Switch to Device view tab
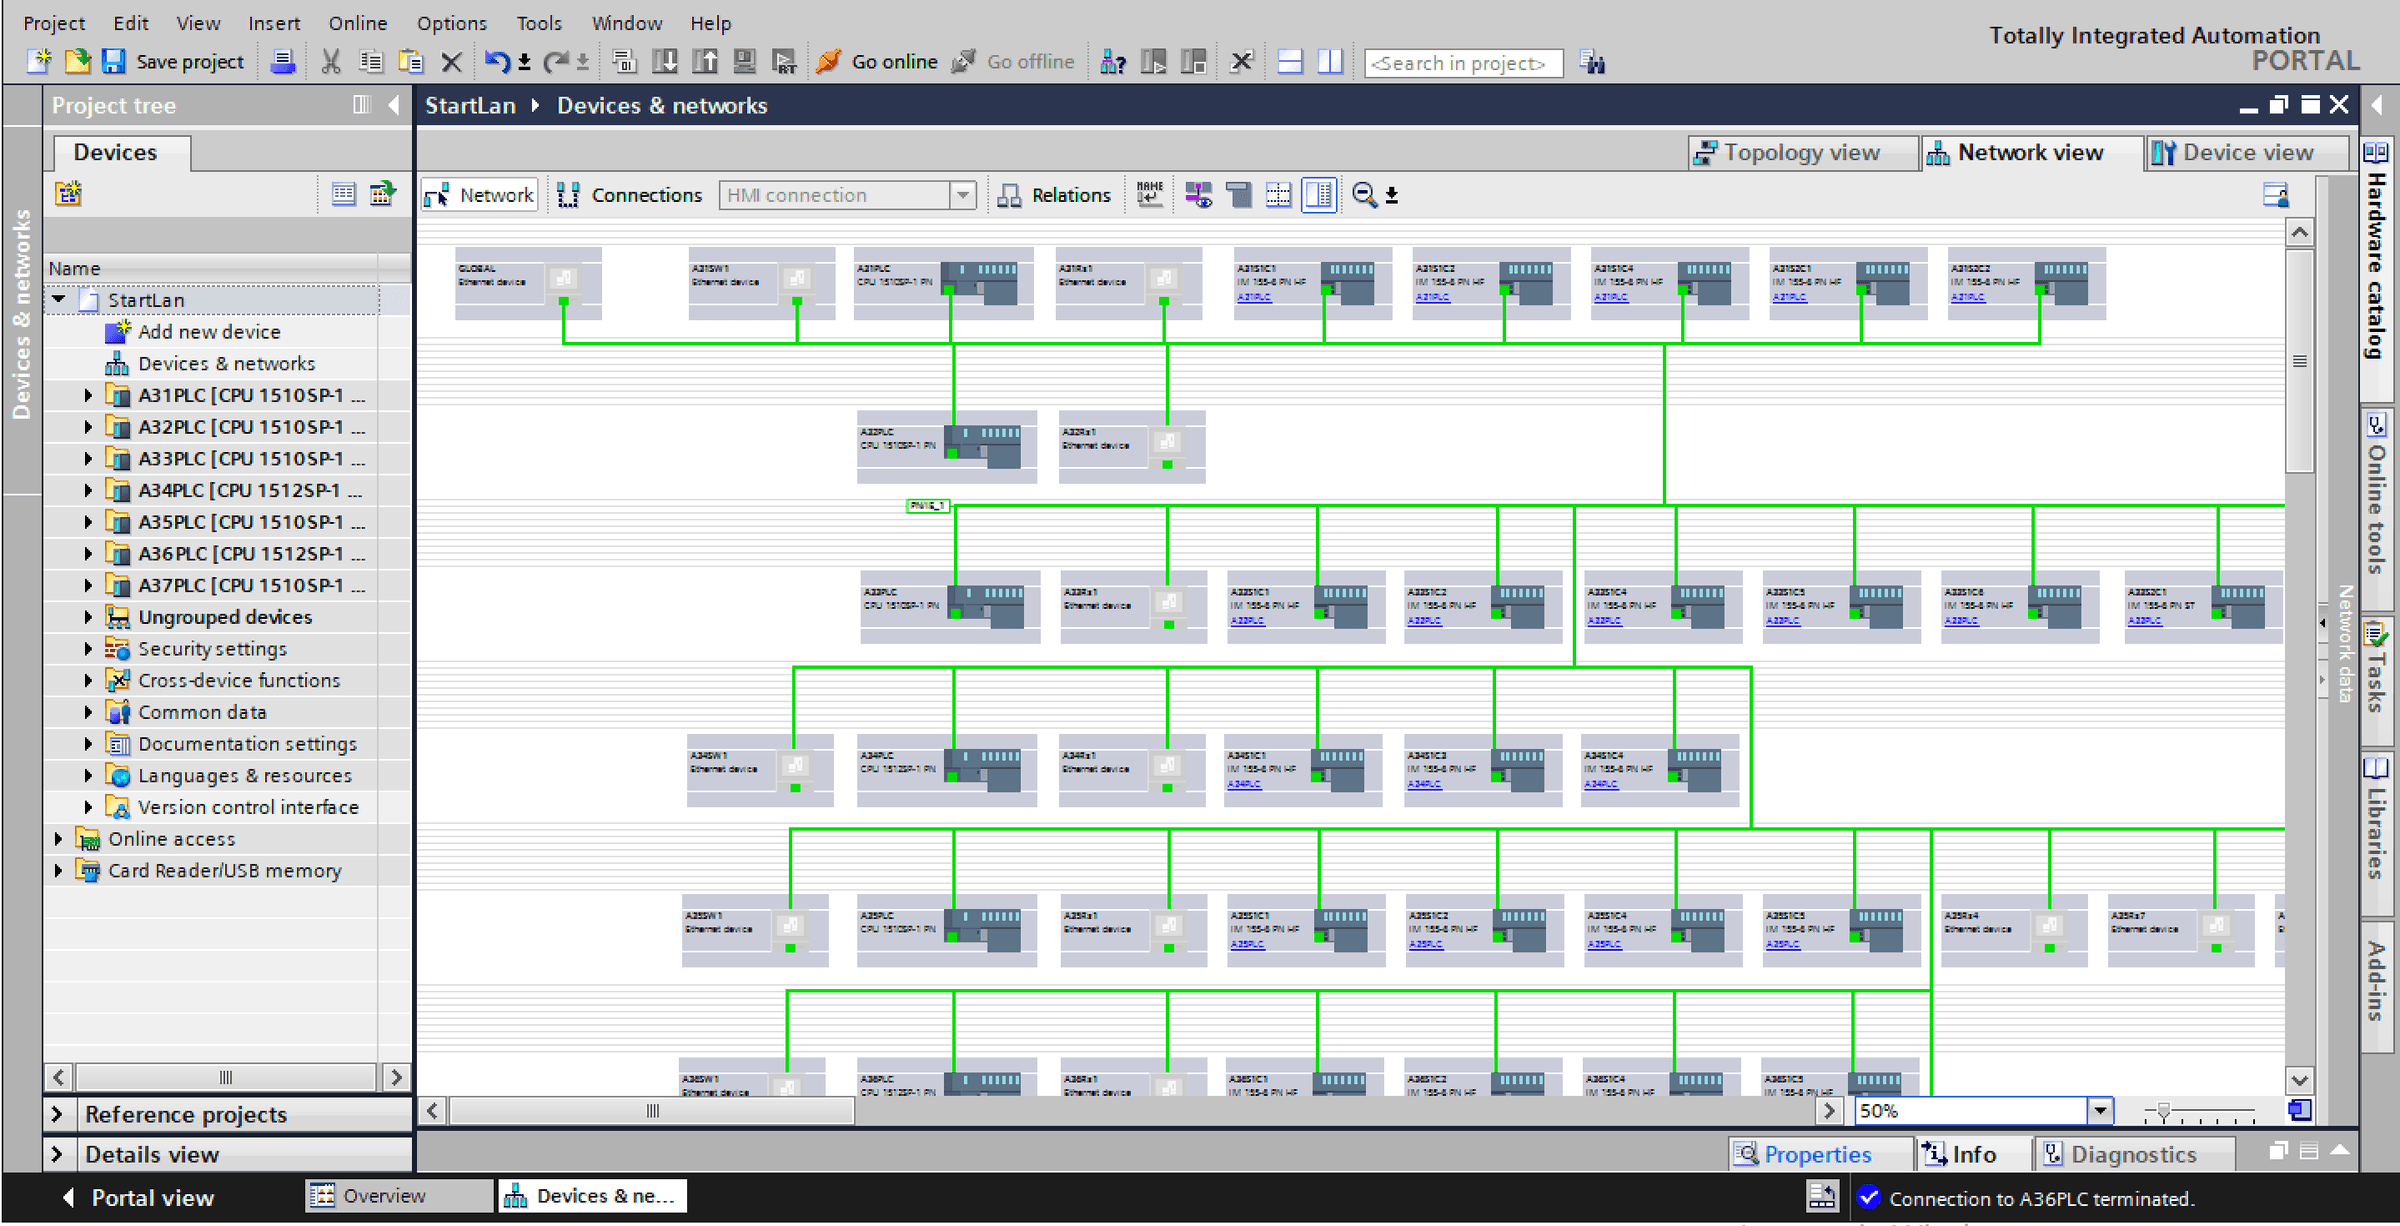 [2246, 152]
